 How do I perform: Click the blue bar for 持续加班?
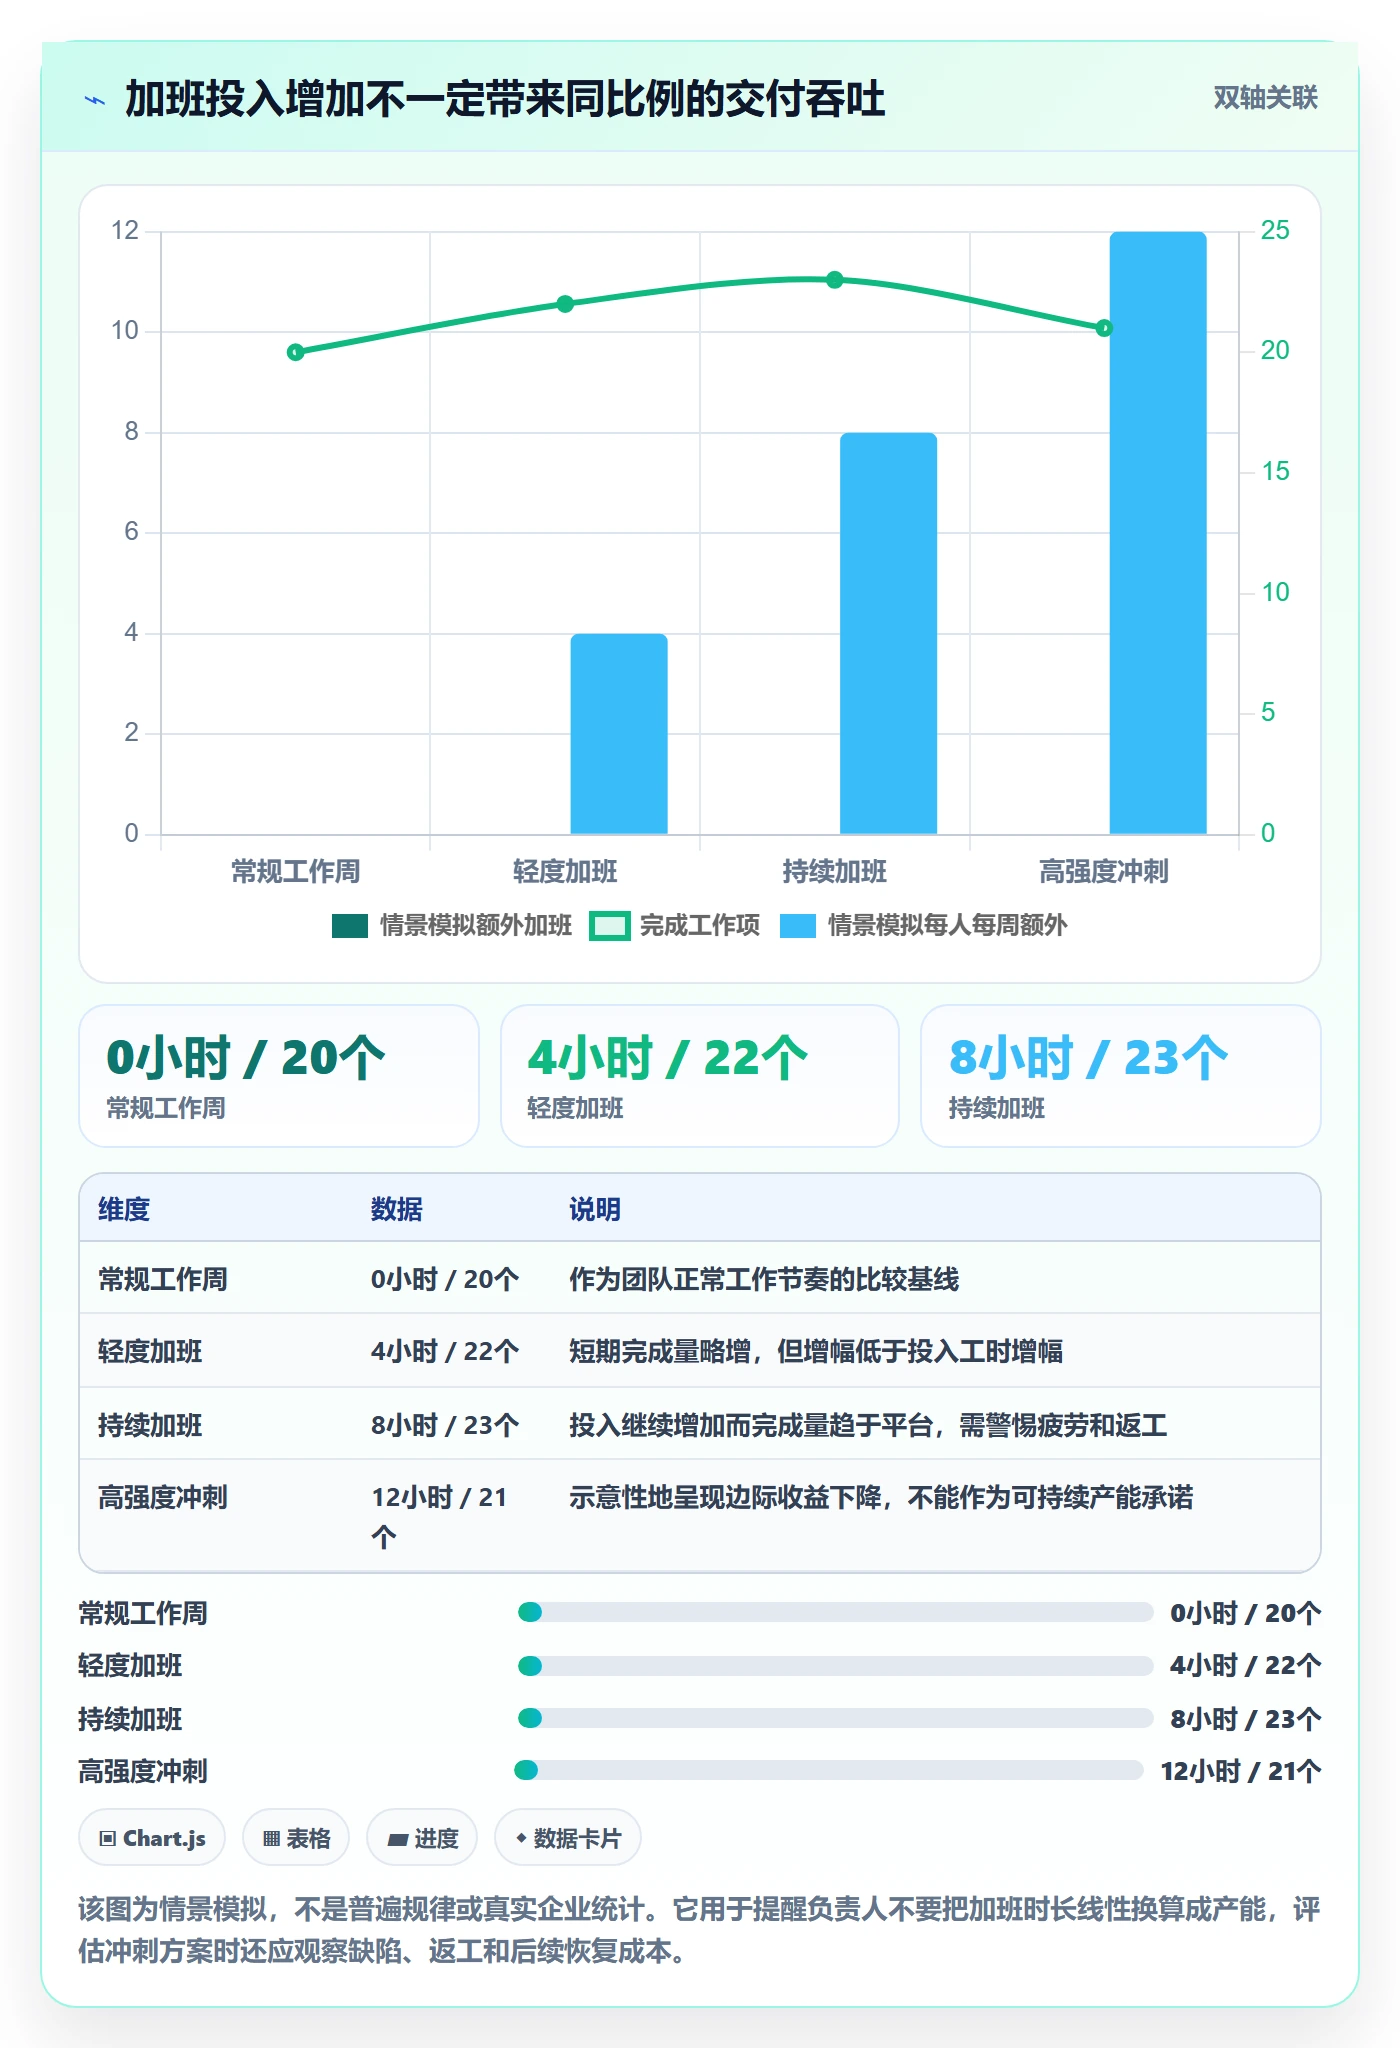(x=889, y=633)
